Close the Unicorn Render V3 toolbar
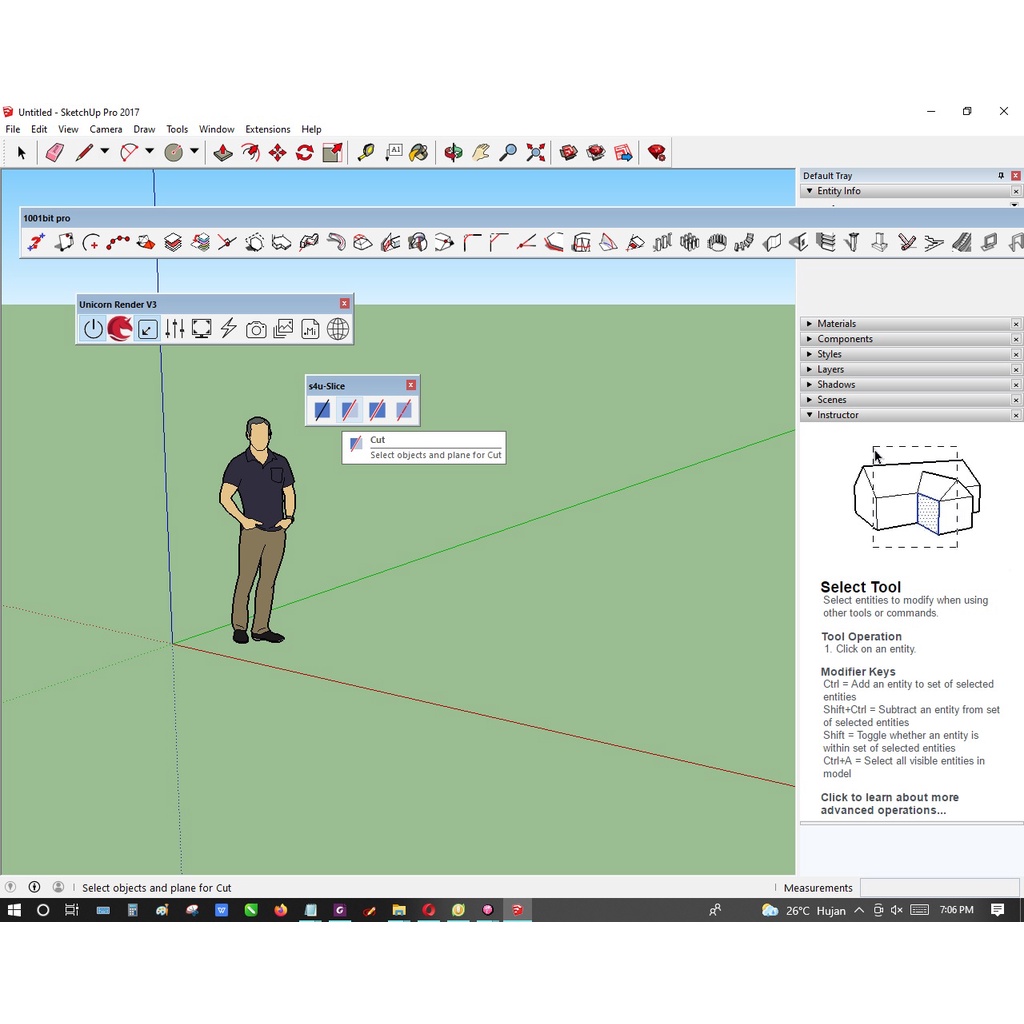Screen dimensions: 1024x1024 pos(344,304)
